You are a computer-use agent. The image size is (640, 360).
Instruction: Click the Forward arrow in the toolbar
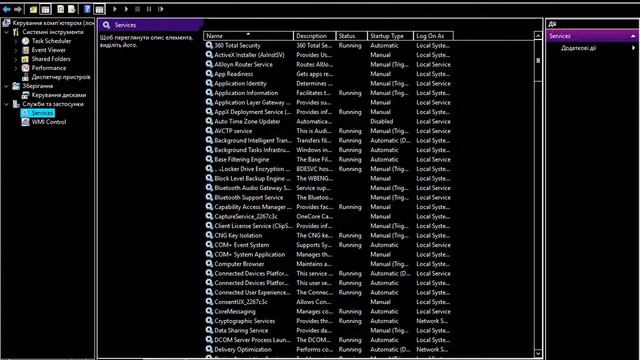tap(18, 9)
